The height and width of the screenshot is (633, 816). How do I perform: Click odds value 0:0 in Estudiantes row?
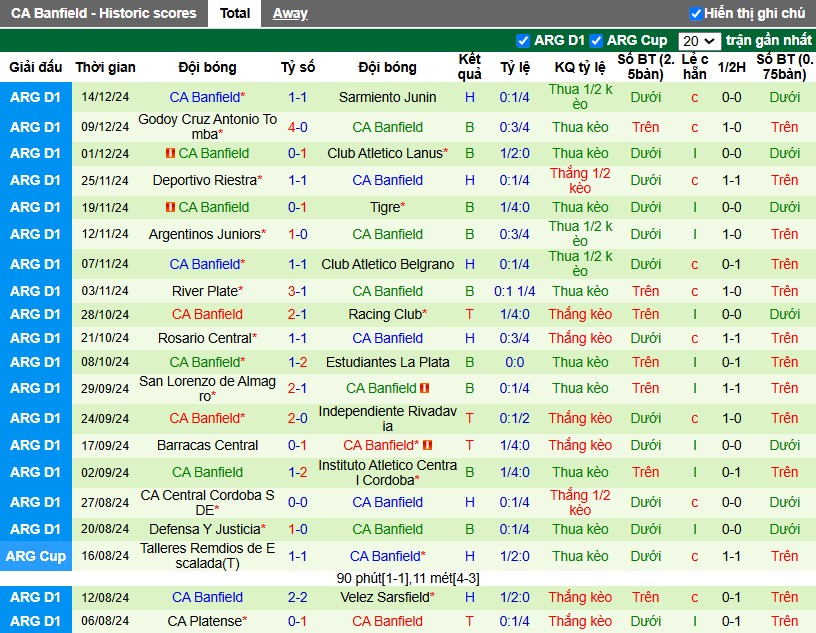[x=514, y=362]
